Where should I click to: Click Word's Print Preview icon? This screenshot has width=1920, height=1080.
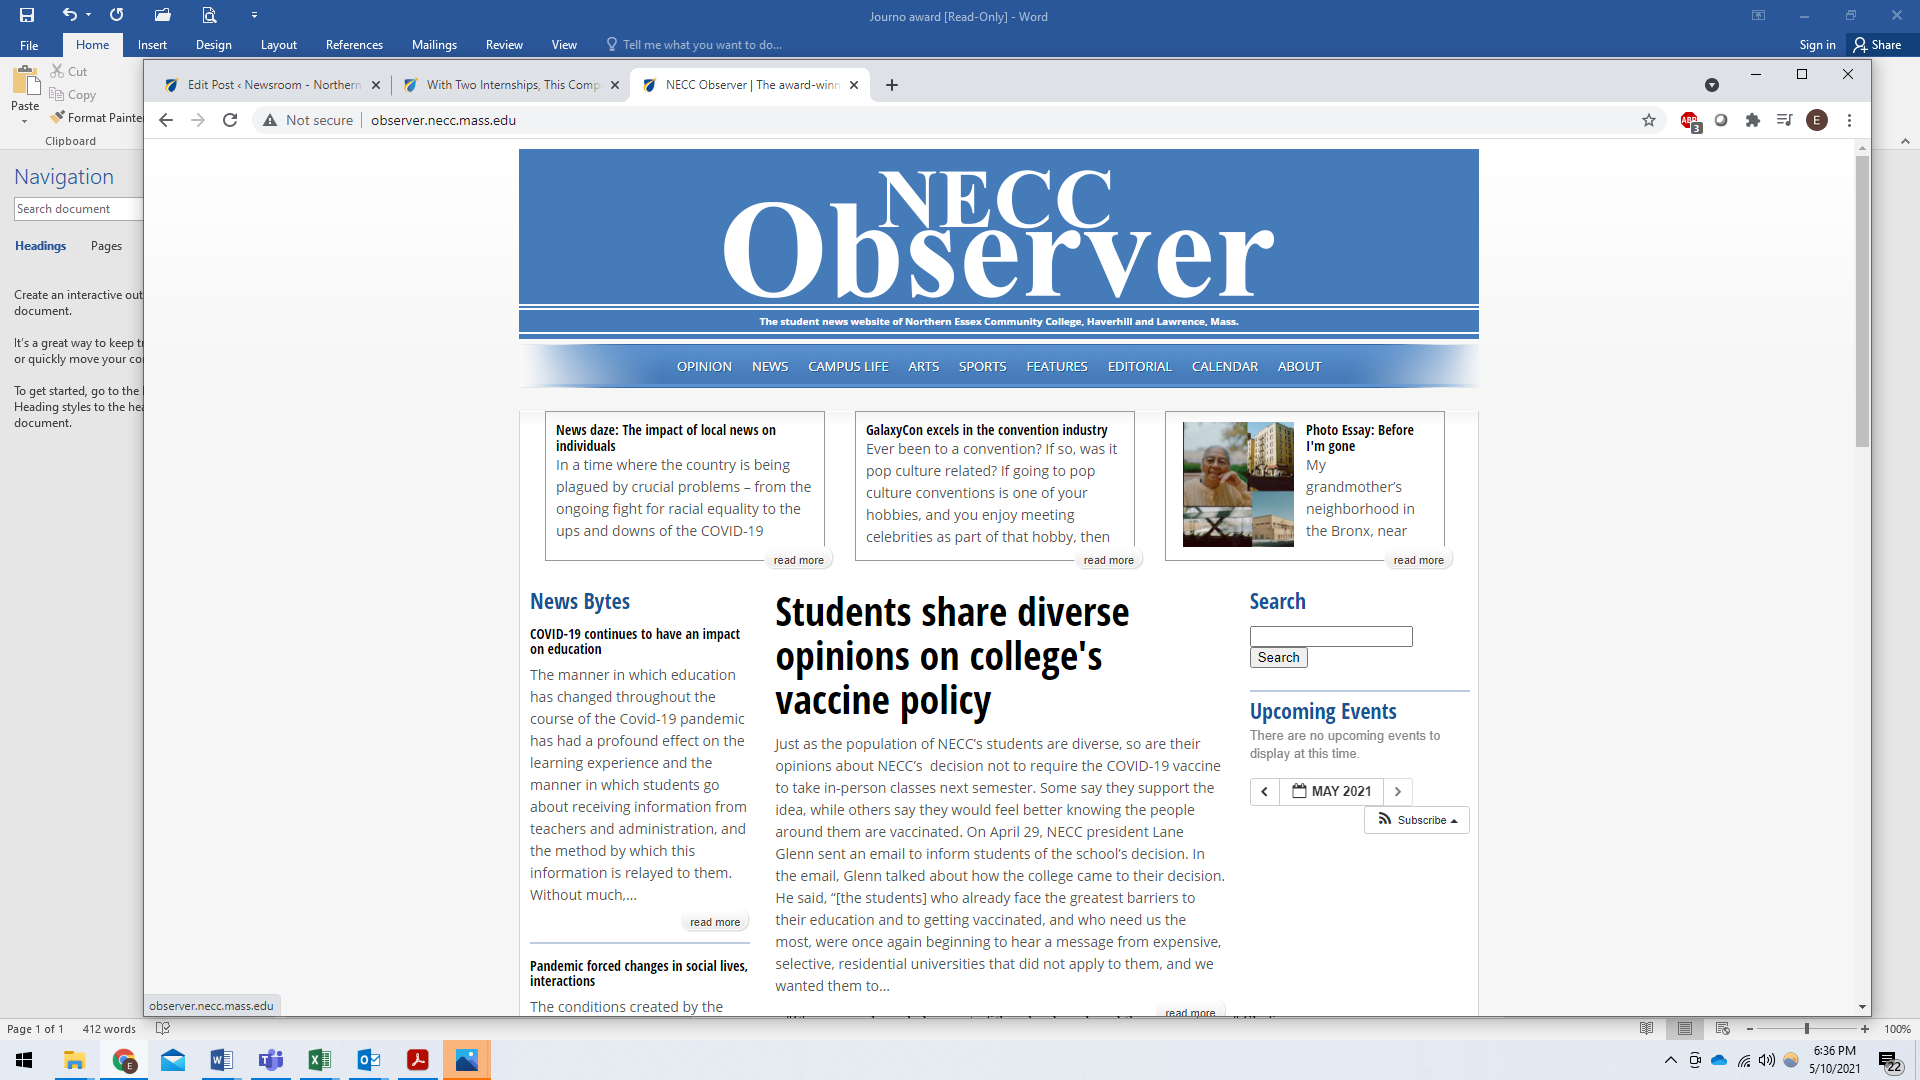[x=209, y=15]
